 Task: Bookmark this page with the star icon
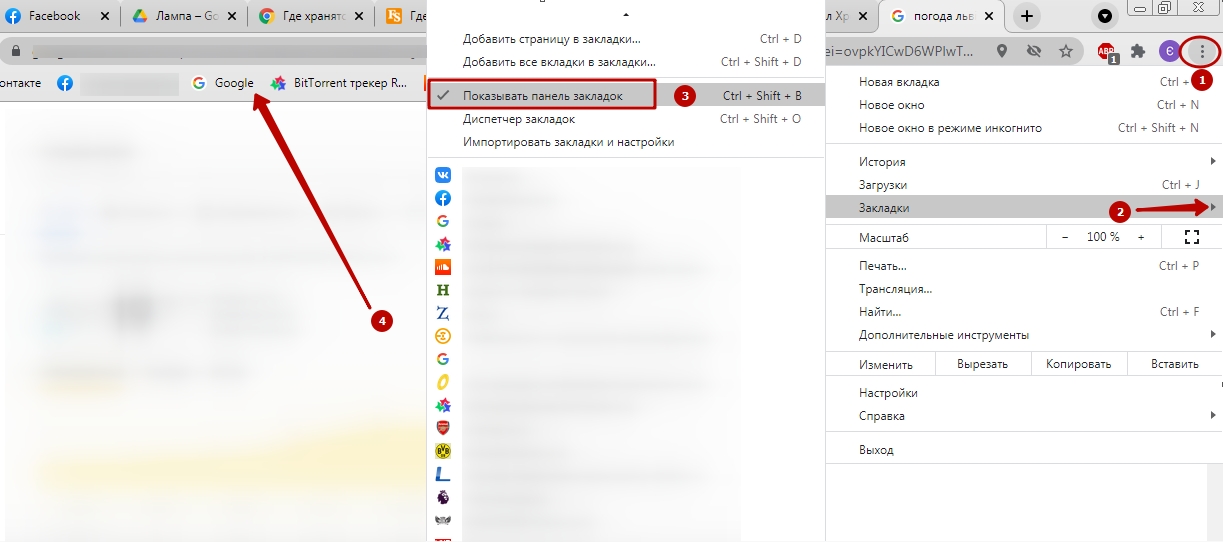[x=1066, y=51]
